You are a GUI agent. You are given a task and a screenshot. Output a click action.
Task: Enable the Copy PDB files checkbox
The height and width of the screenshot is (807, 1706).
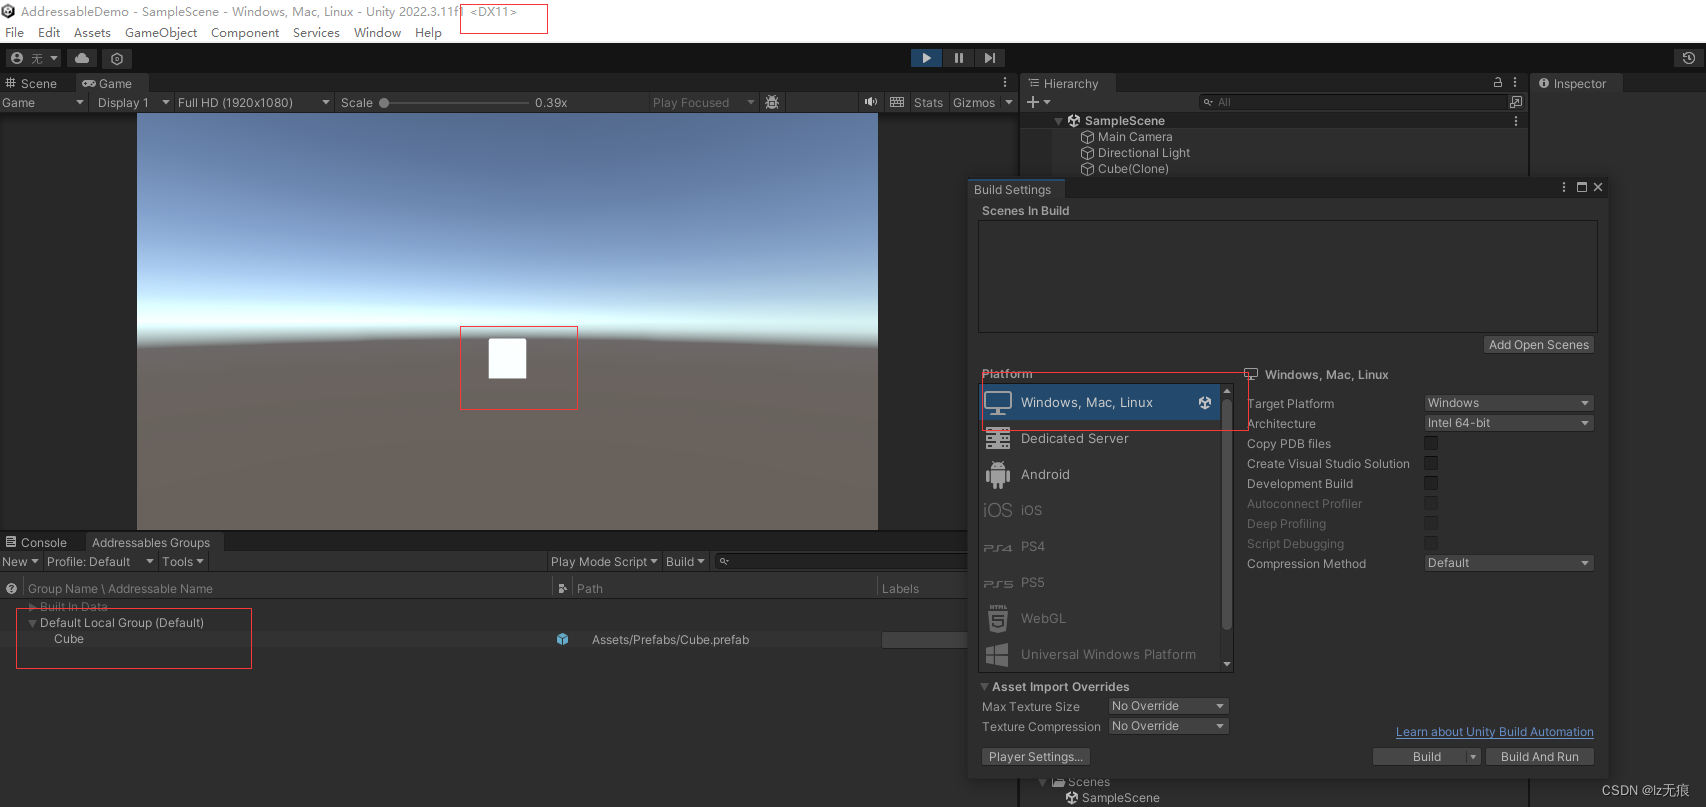pos(1431,443)
